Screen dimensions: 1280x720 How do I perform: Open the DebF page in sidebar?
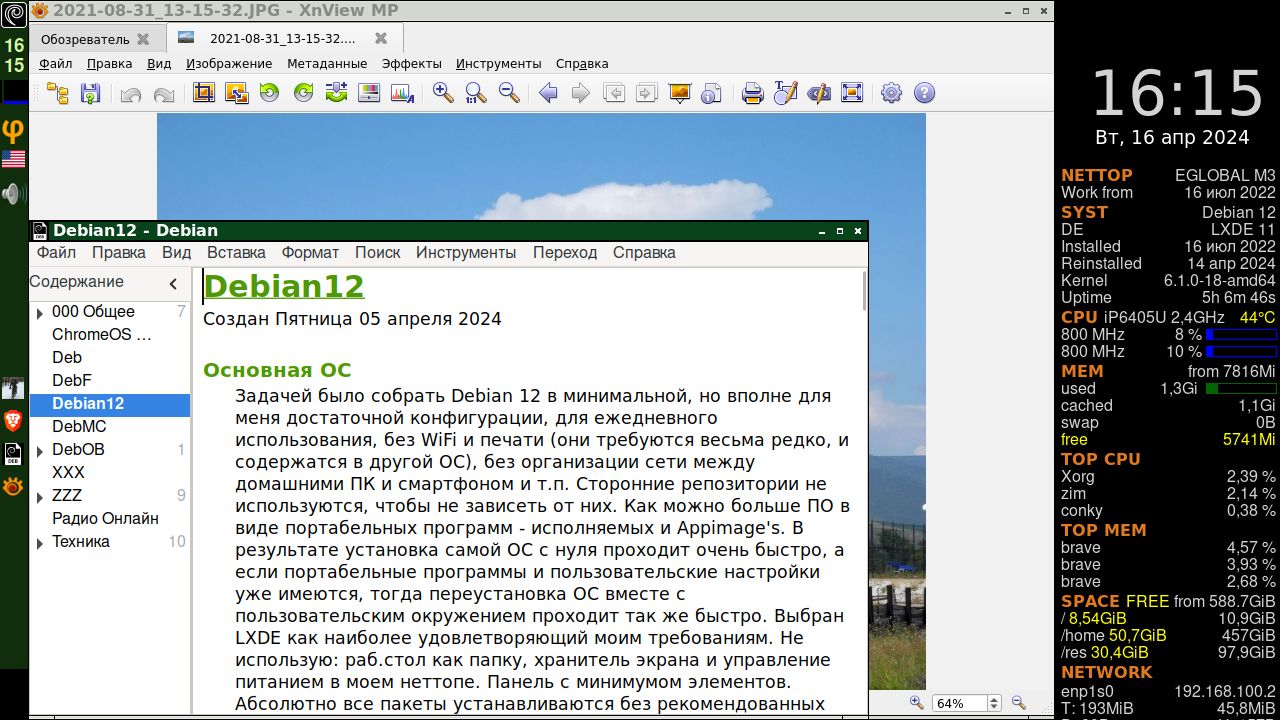pyautogui.click(x=71, y=380)
